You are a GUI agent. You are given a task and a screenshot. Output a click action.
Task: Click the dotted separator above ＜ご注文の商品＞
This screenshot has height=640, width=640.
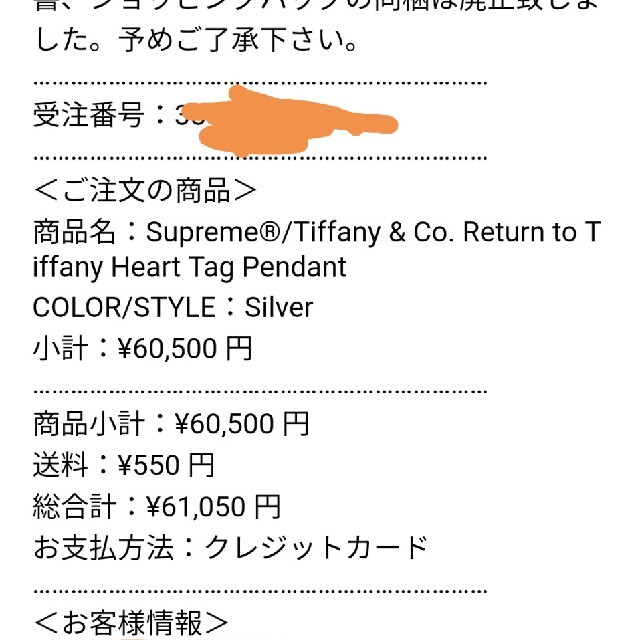pyautogui.click(x=260, y=158)
